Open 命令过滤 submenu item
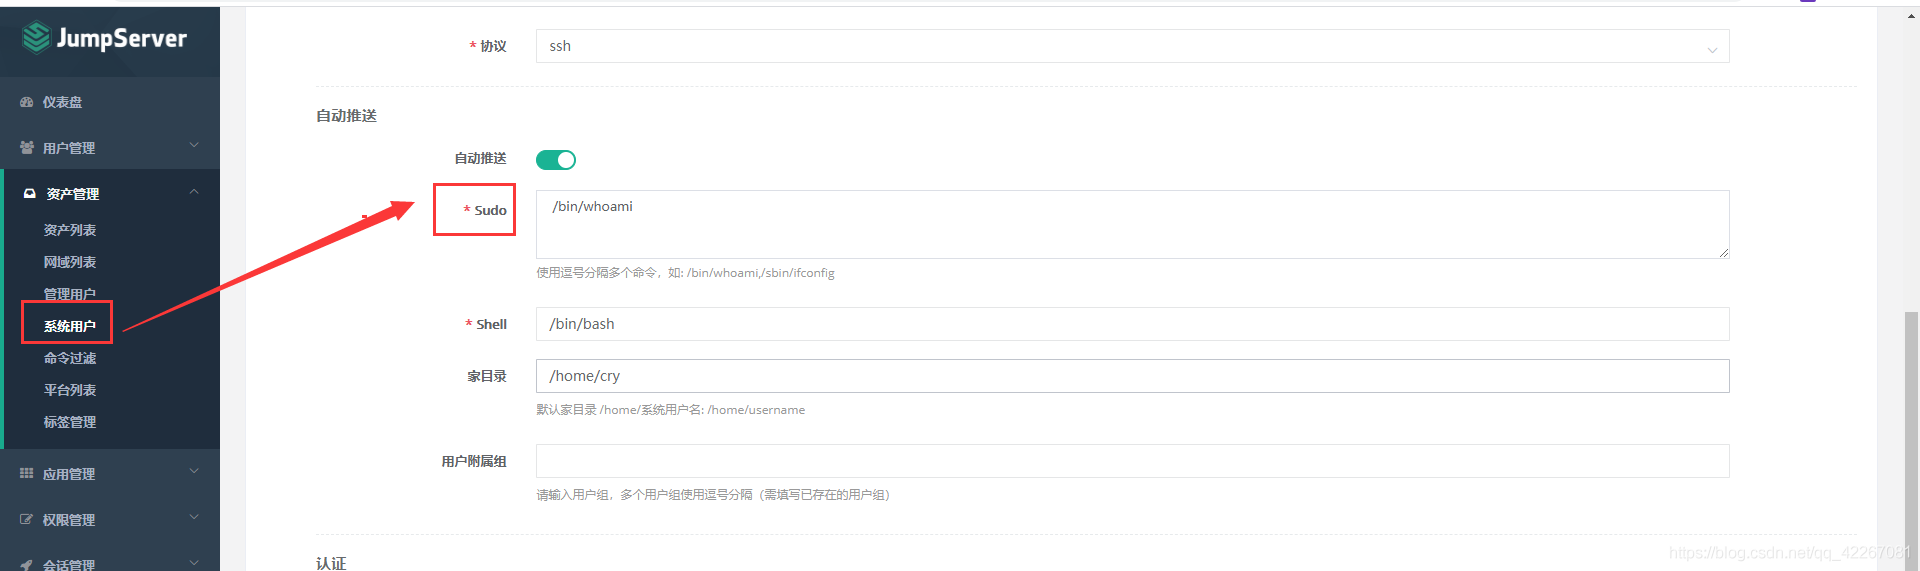The image size is (1920, 571). 70,358
